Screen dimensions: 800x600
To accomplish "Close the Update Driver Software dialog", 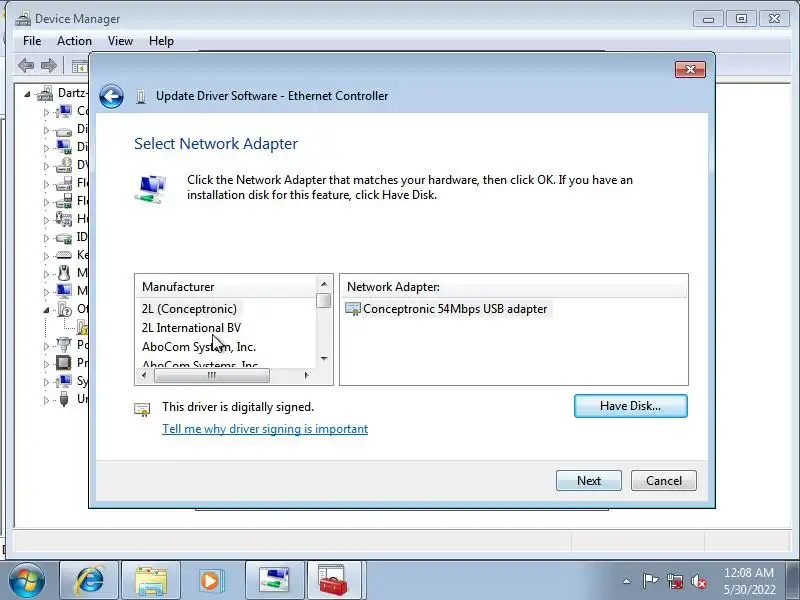I will coord(690,69).
